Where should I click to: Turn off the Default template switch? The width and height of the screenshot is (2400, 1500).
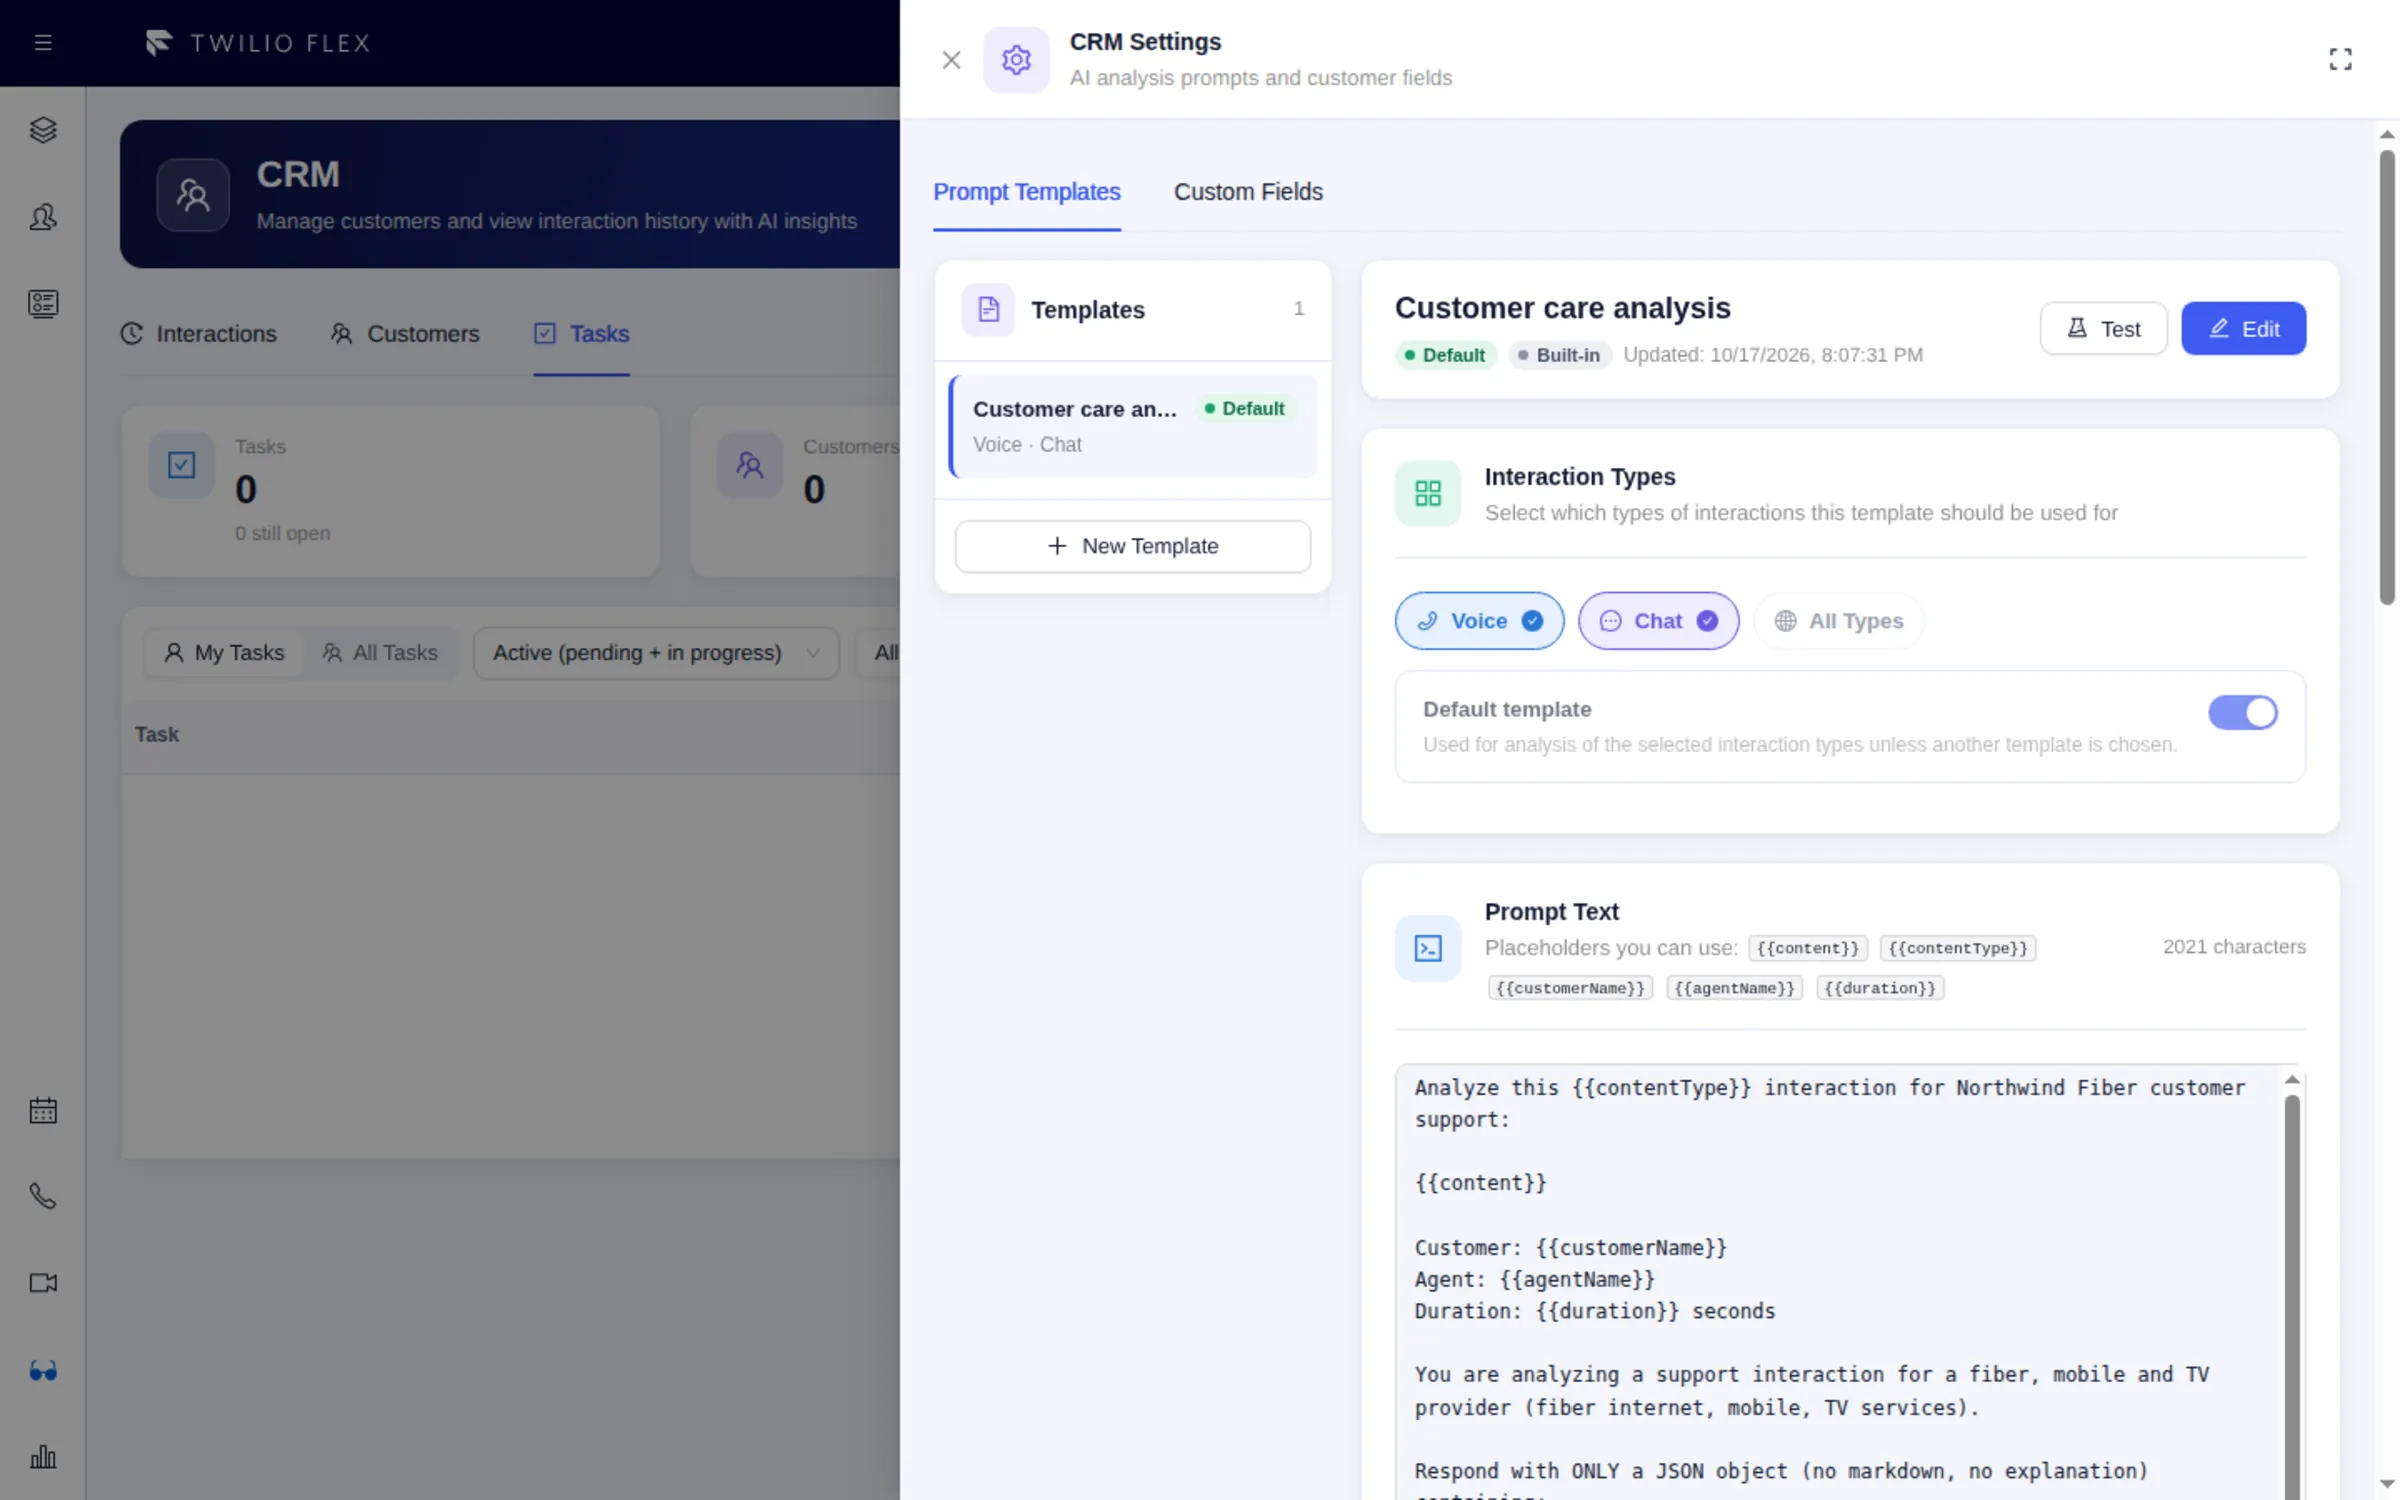(2243, 713)
